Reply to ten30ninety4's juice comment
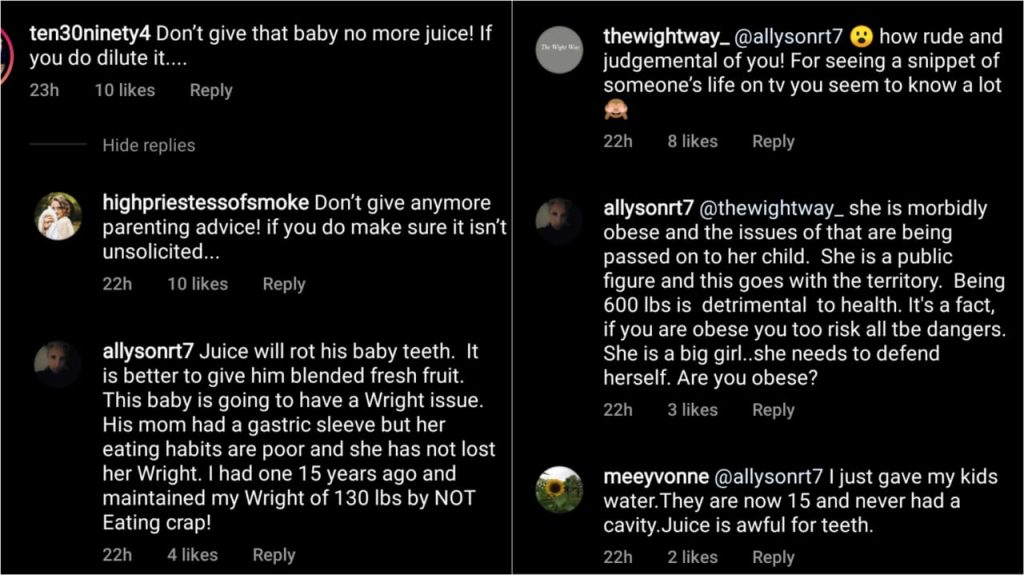 click(211, 90)
